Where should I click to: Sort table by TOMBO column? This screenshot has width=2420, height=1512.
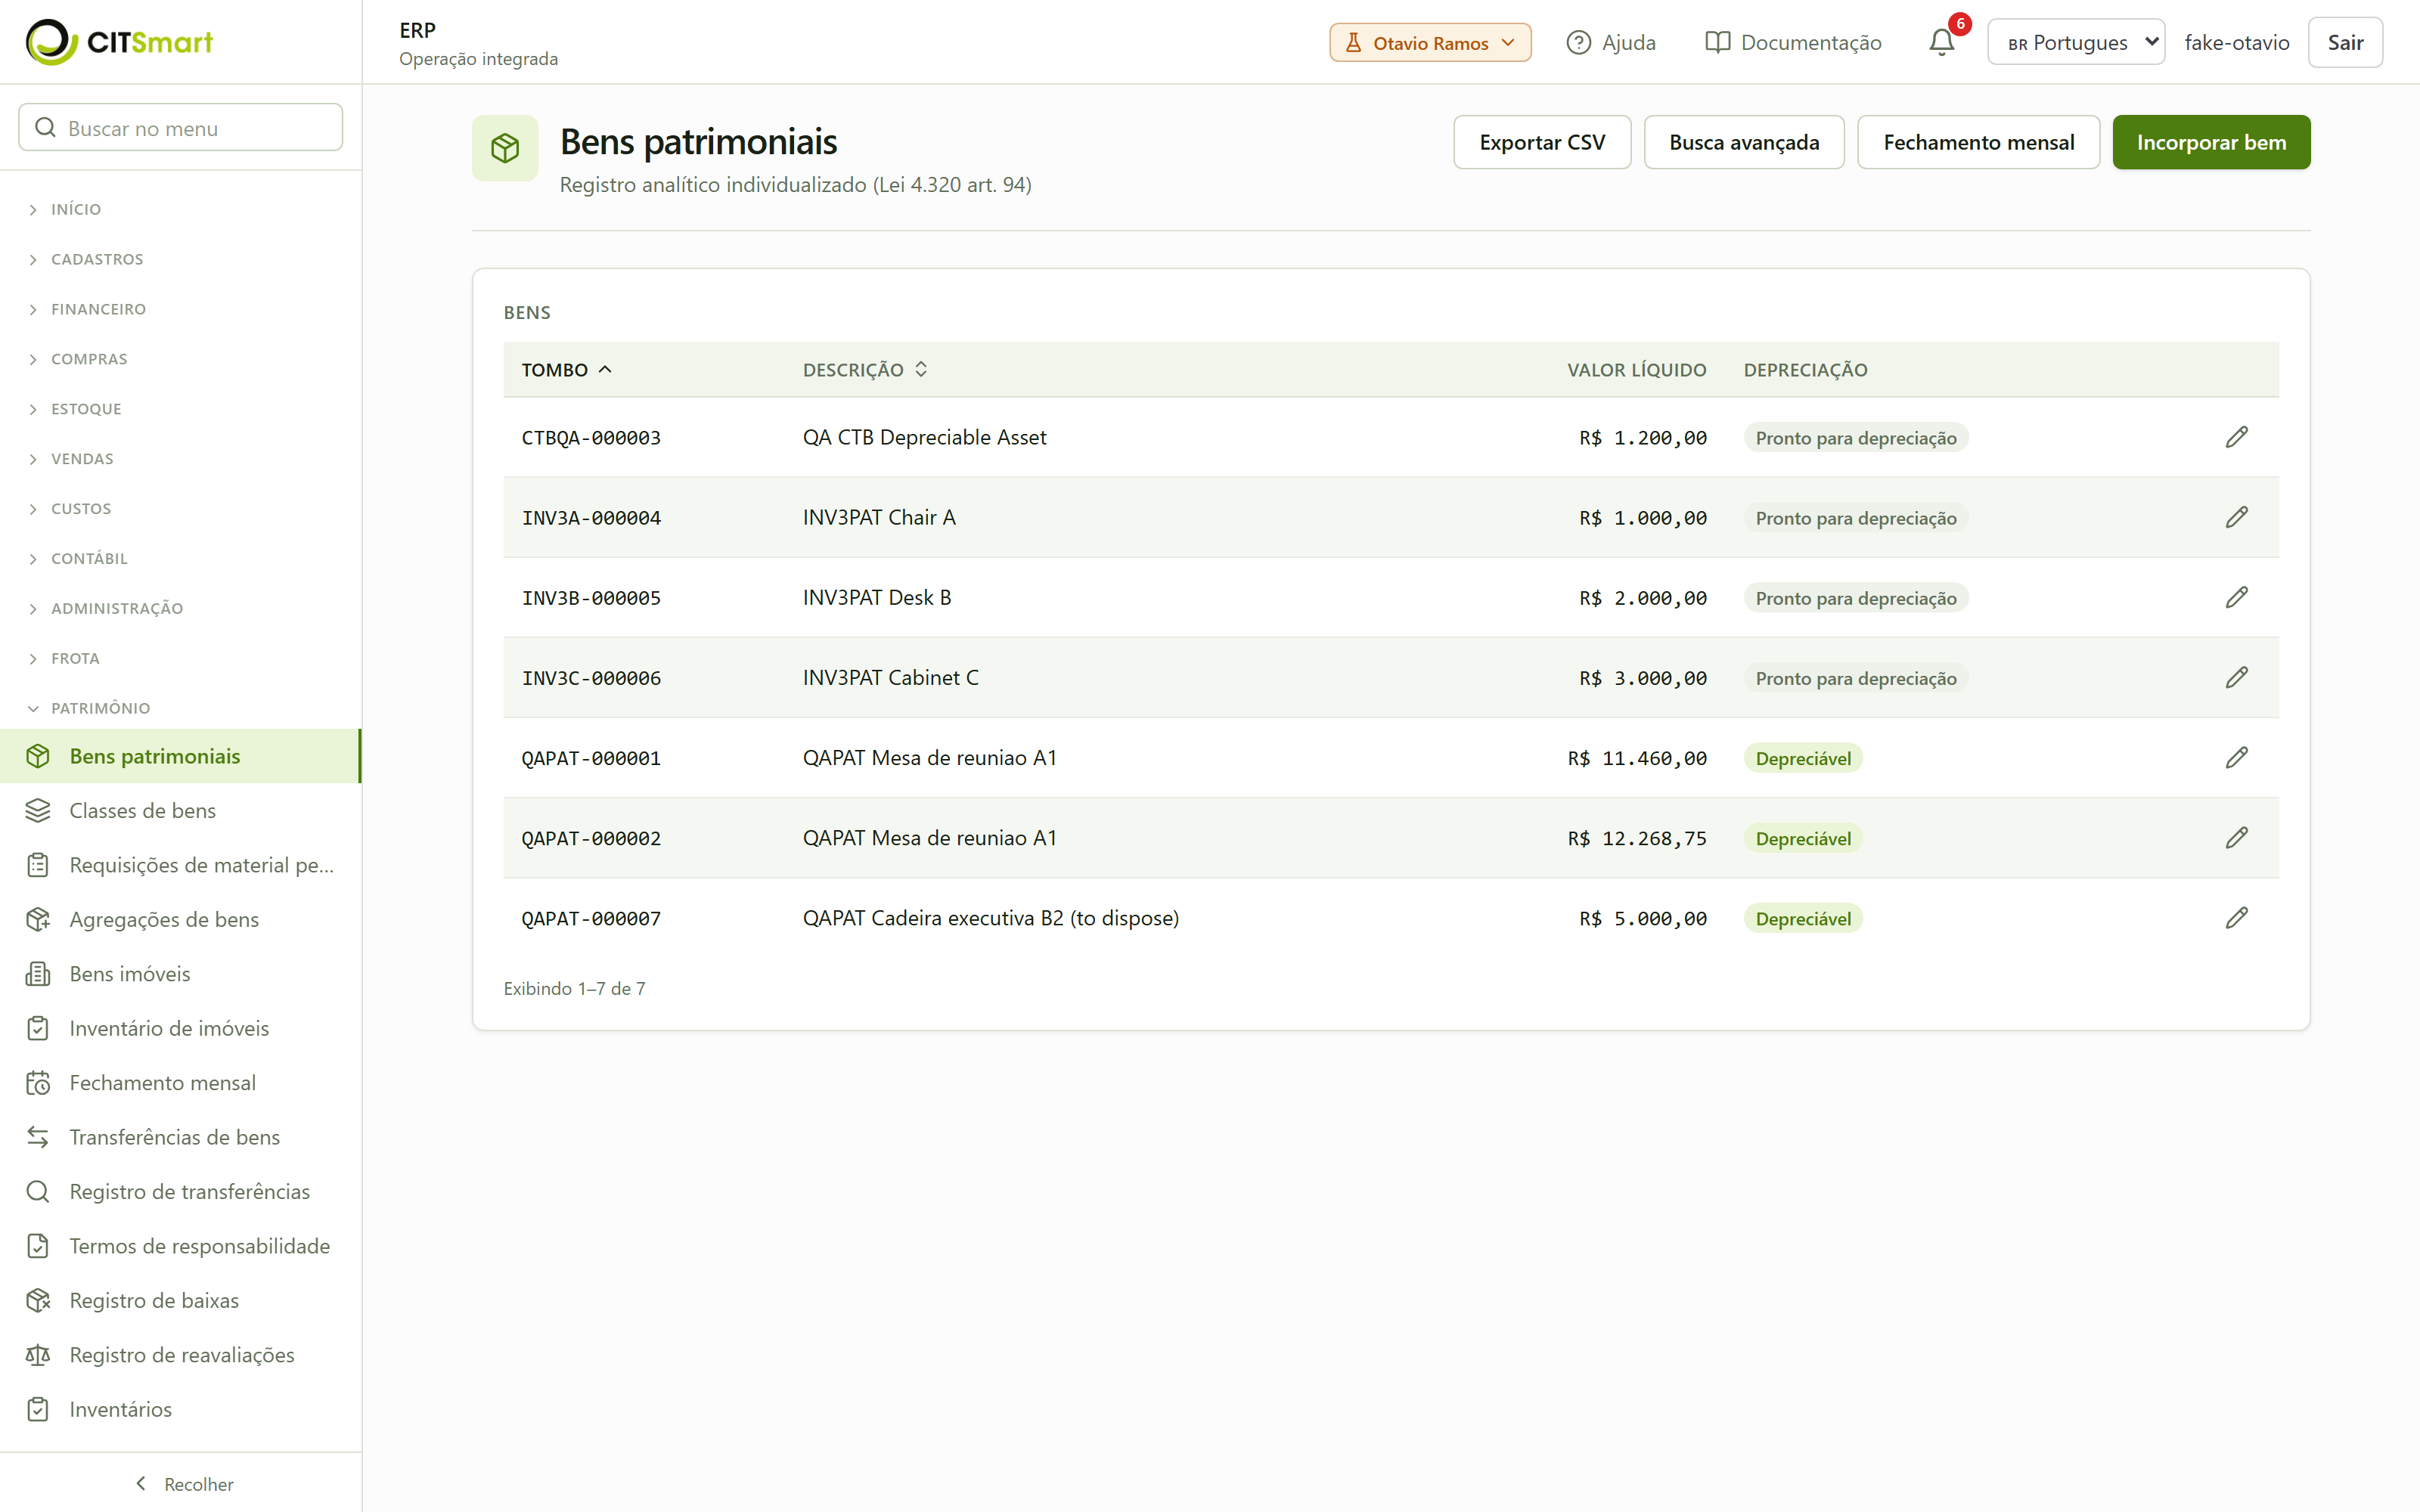(x=566, y=370)
